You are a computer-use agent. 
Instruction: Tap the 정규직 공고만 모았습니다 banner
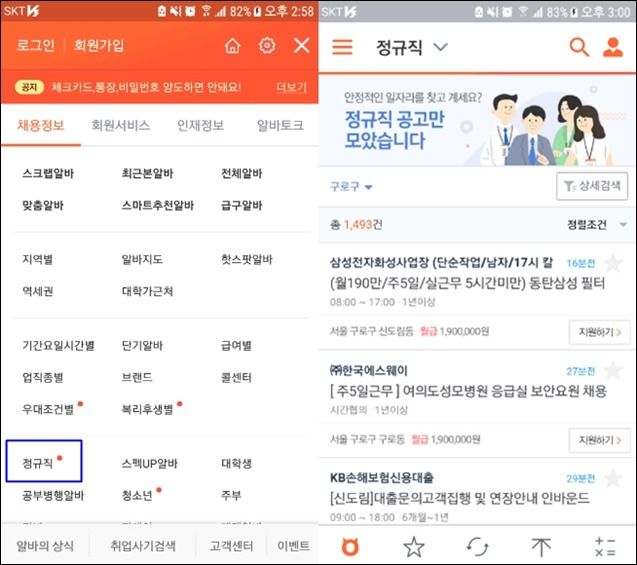click(477, 121)
